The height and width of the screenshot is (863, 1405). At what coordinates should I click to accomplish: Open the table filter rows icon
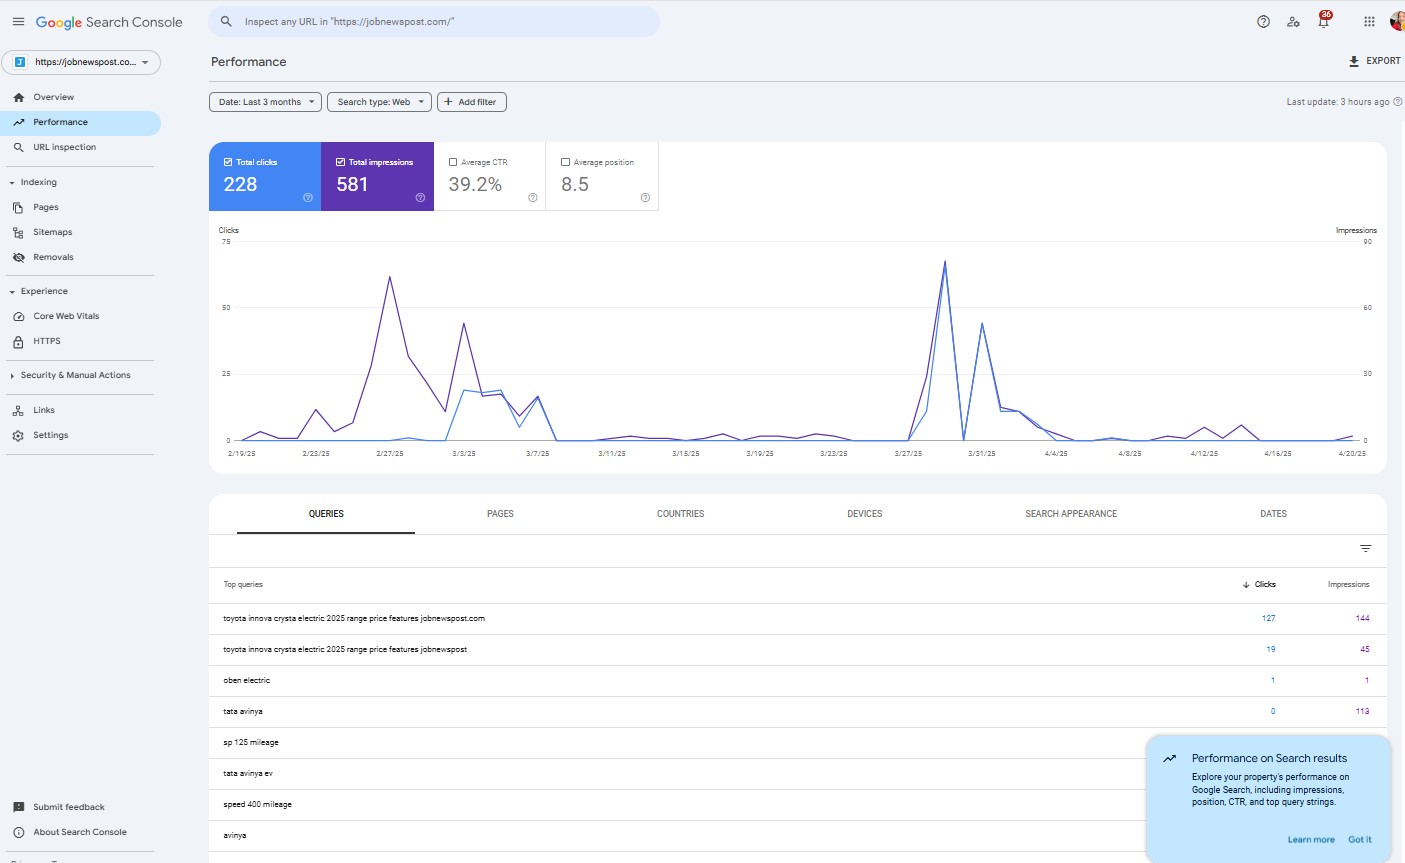[x=1365, y=548]
